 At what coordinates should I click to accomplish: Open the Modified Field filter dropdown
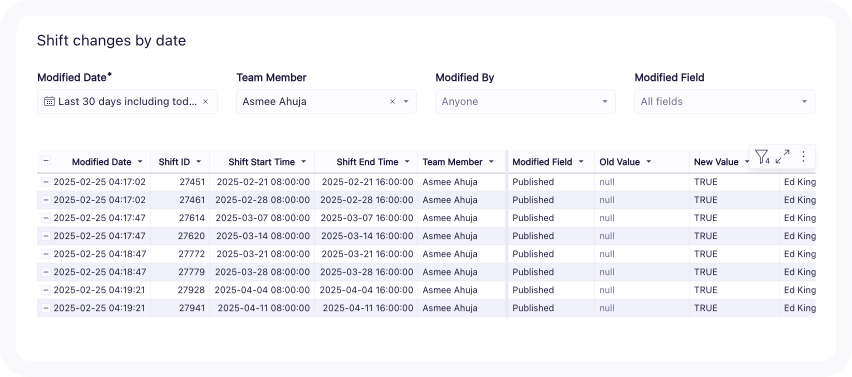724,102
